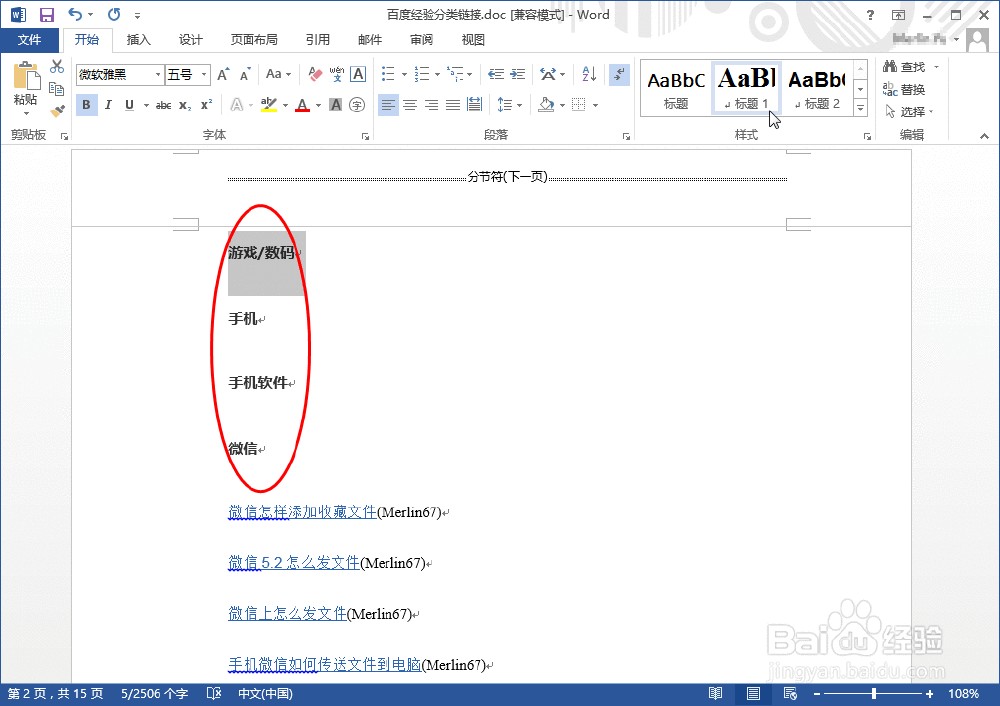Toggle Italic formatting
Screen dimensions: 1000x706
click(x=108, y=105)
